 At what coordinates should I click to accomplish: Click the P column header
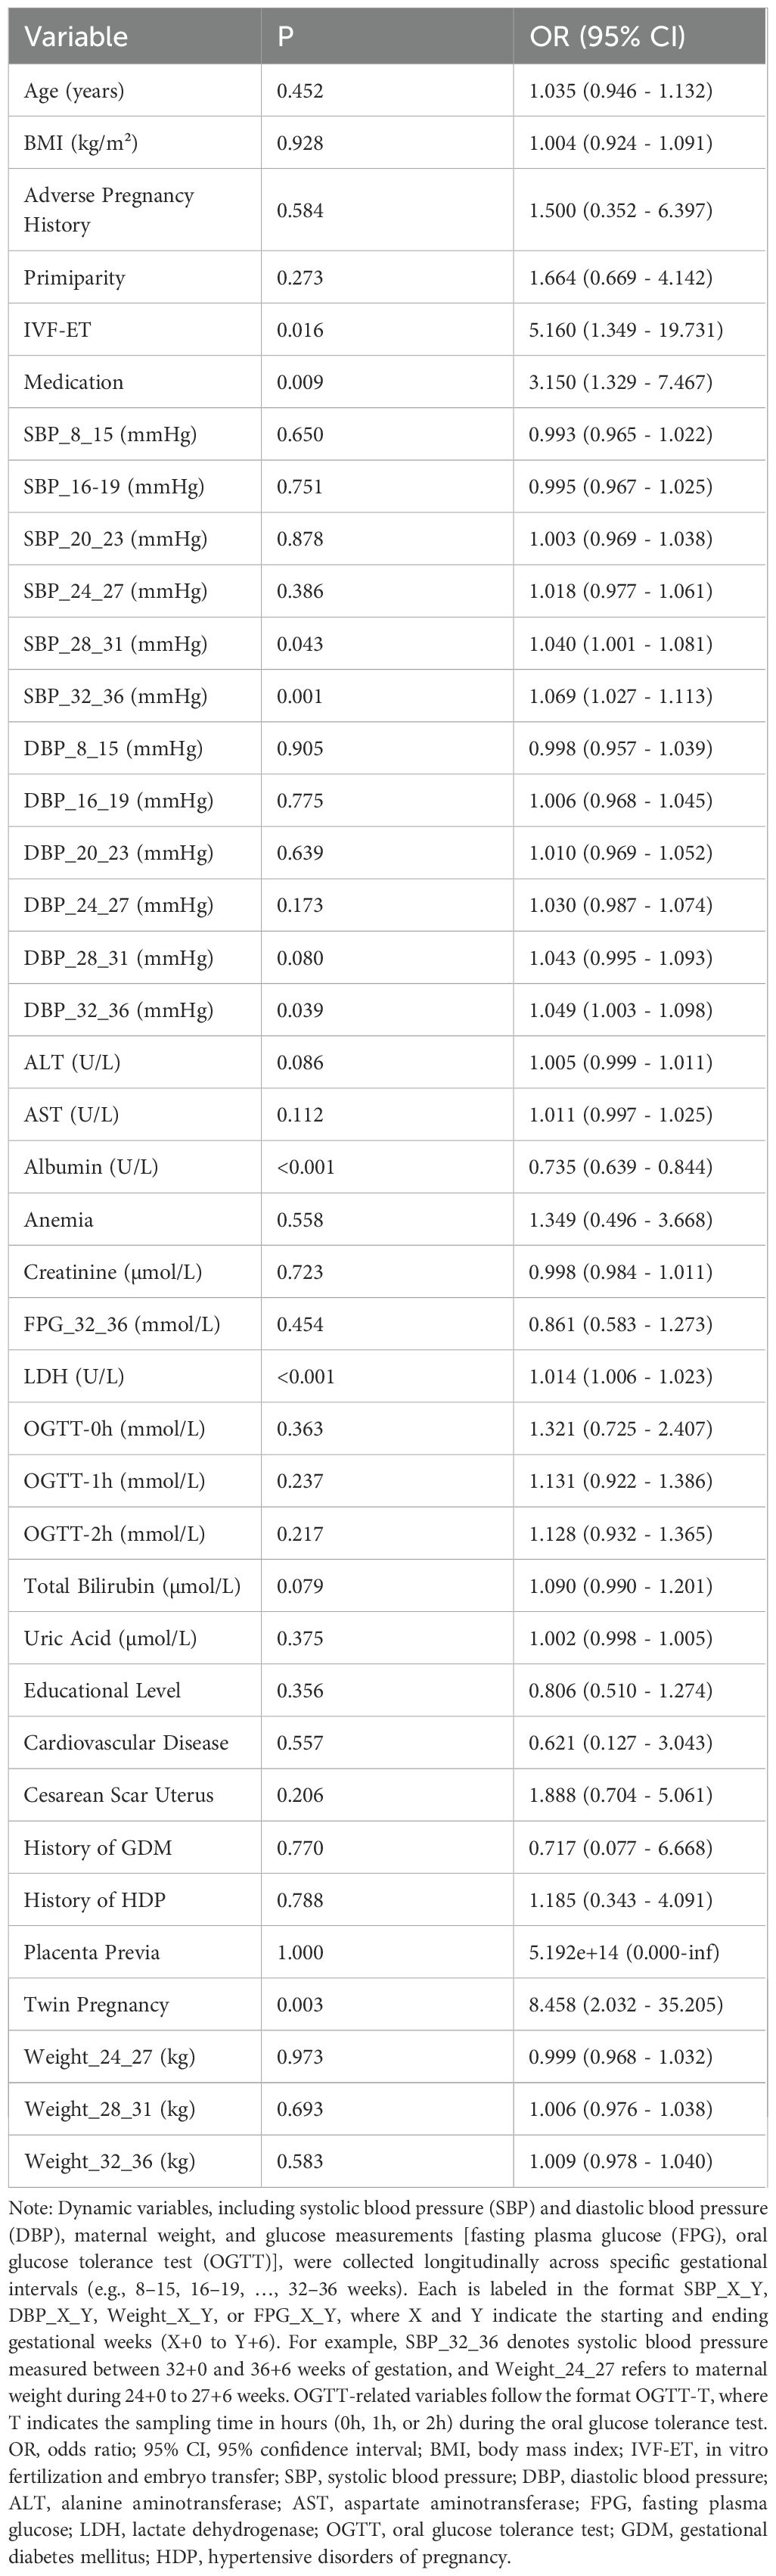click(285, 37)
